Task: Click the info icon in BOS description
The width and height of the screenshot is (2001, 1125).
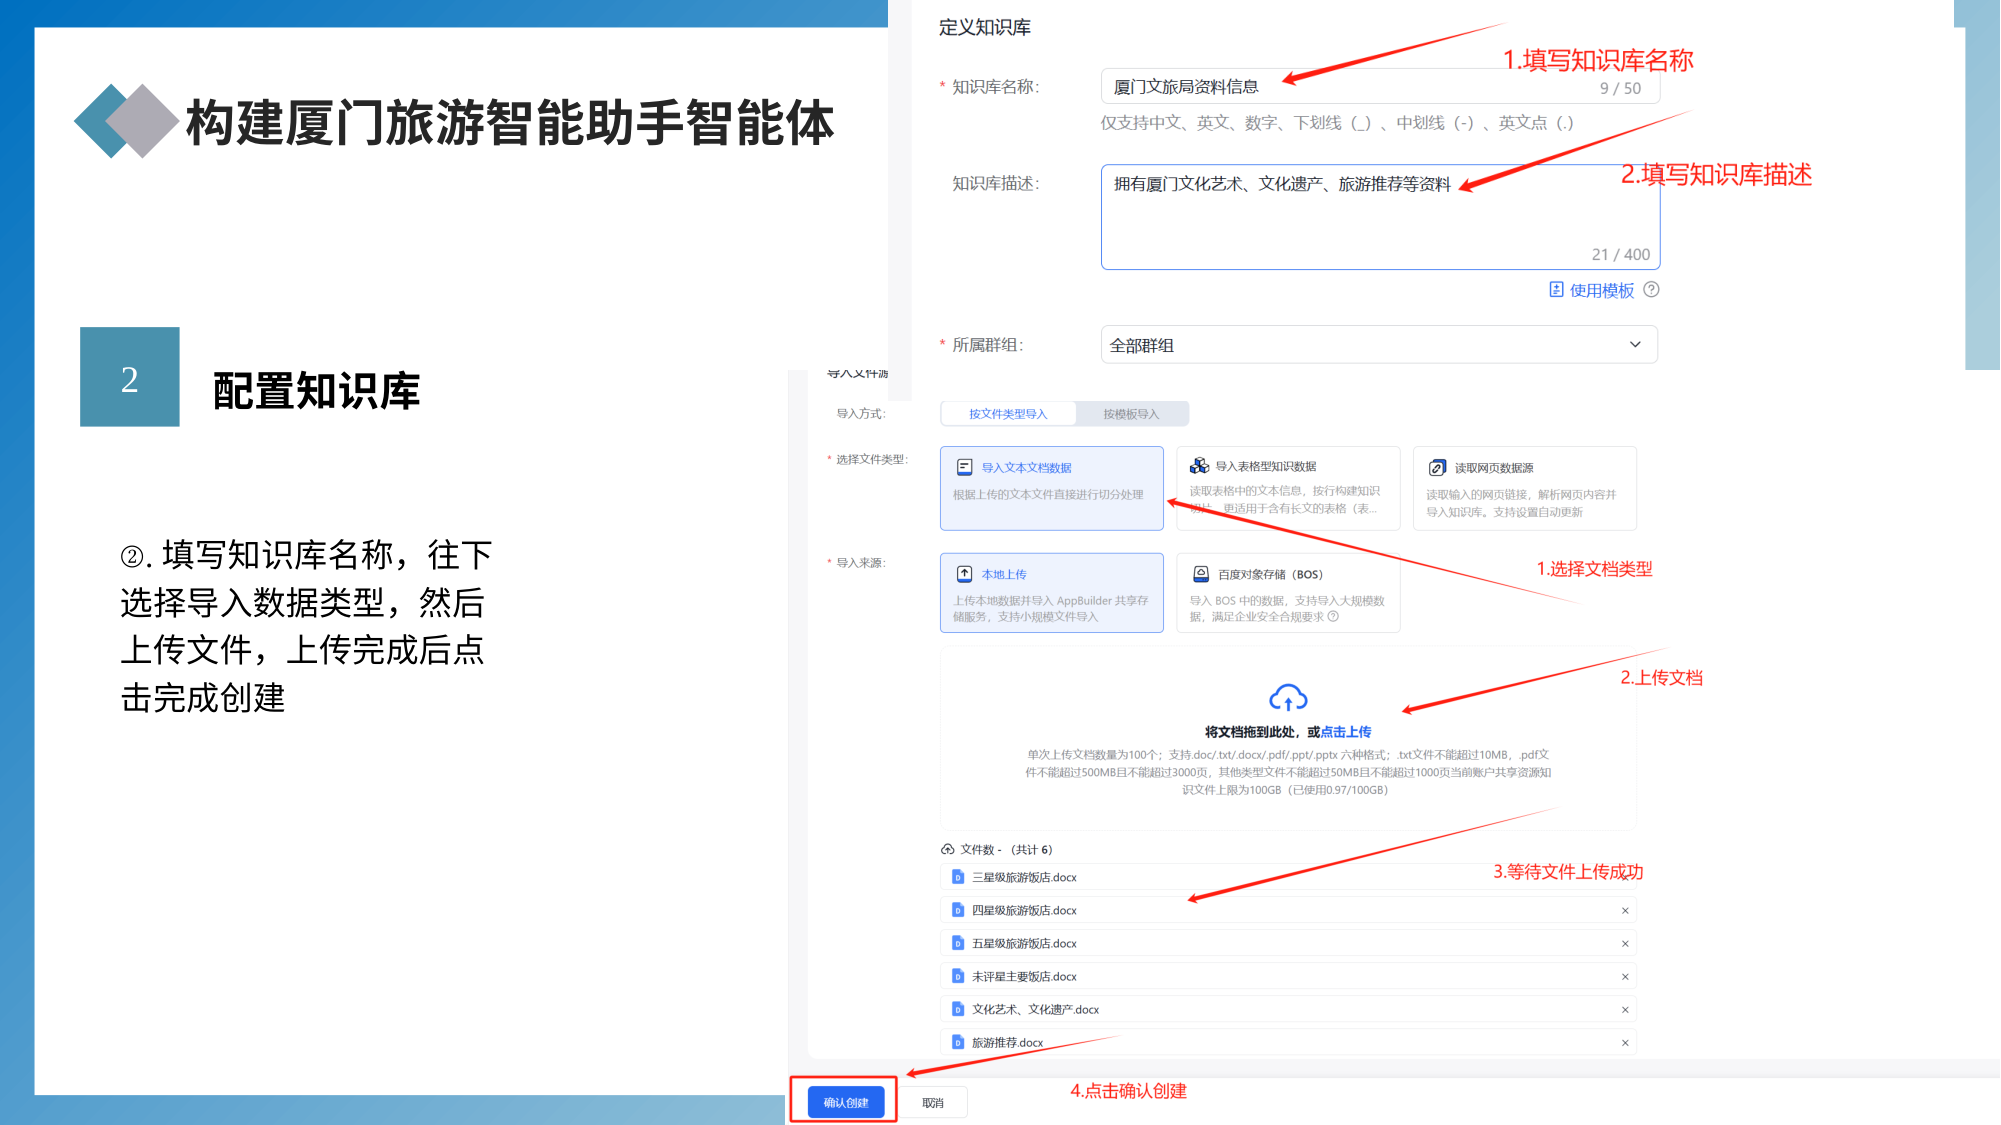Action: tap(1333, 617)
